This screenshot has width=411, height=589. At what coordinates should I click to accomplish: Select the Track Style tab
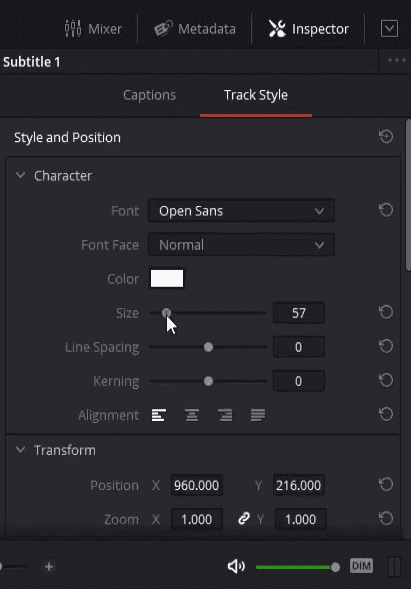256,95
